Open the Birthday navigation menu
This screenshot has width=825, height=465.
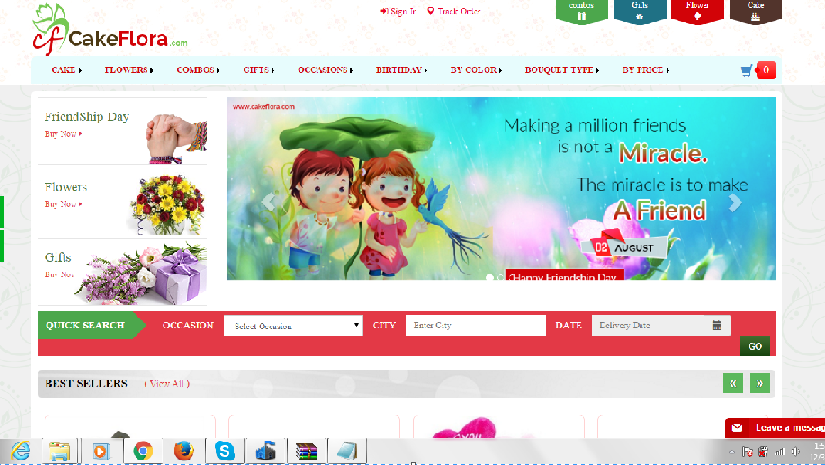400,70
